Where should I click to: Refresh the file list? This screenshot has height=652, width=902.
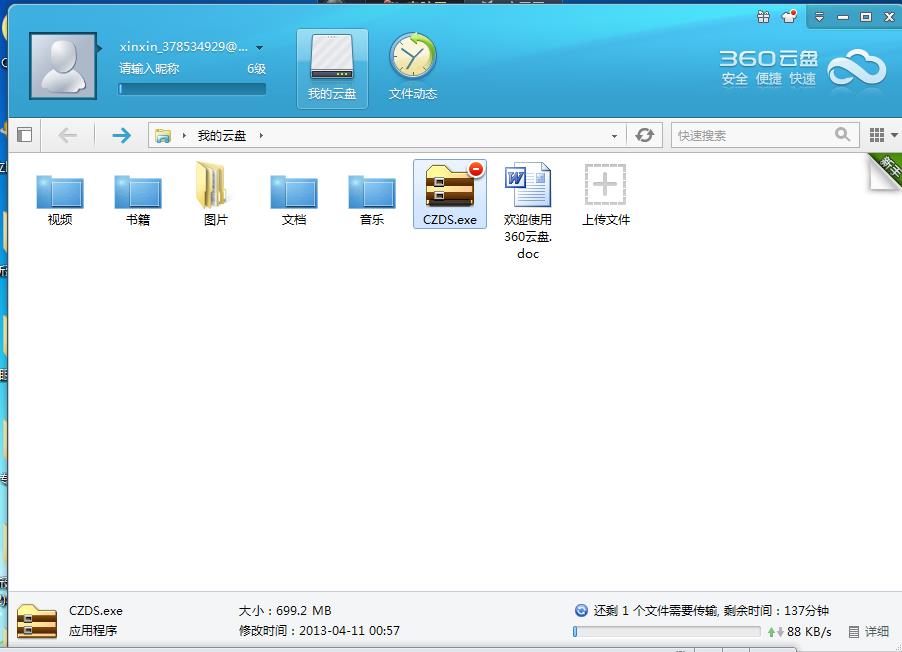tap(644, 135)
